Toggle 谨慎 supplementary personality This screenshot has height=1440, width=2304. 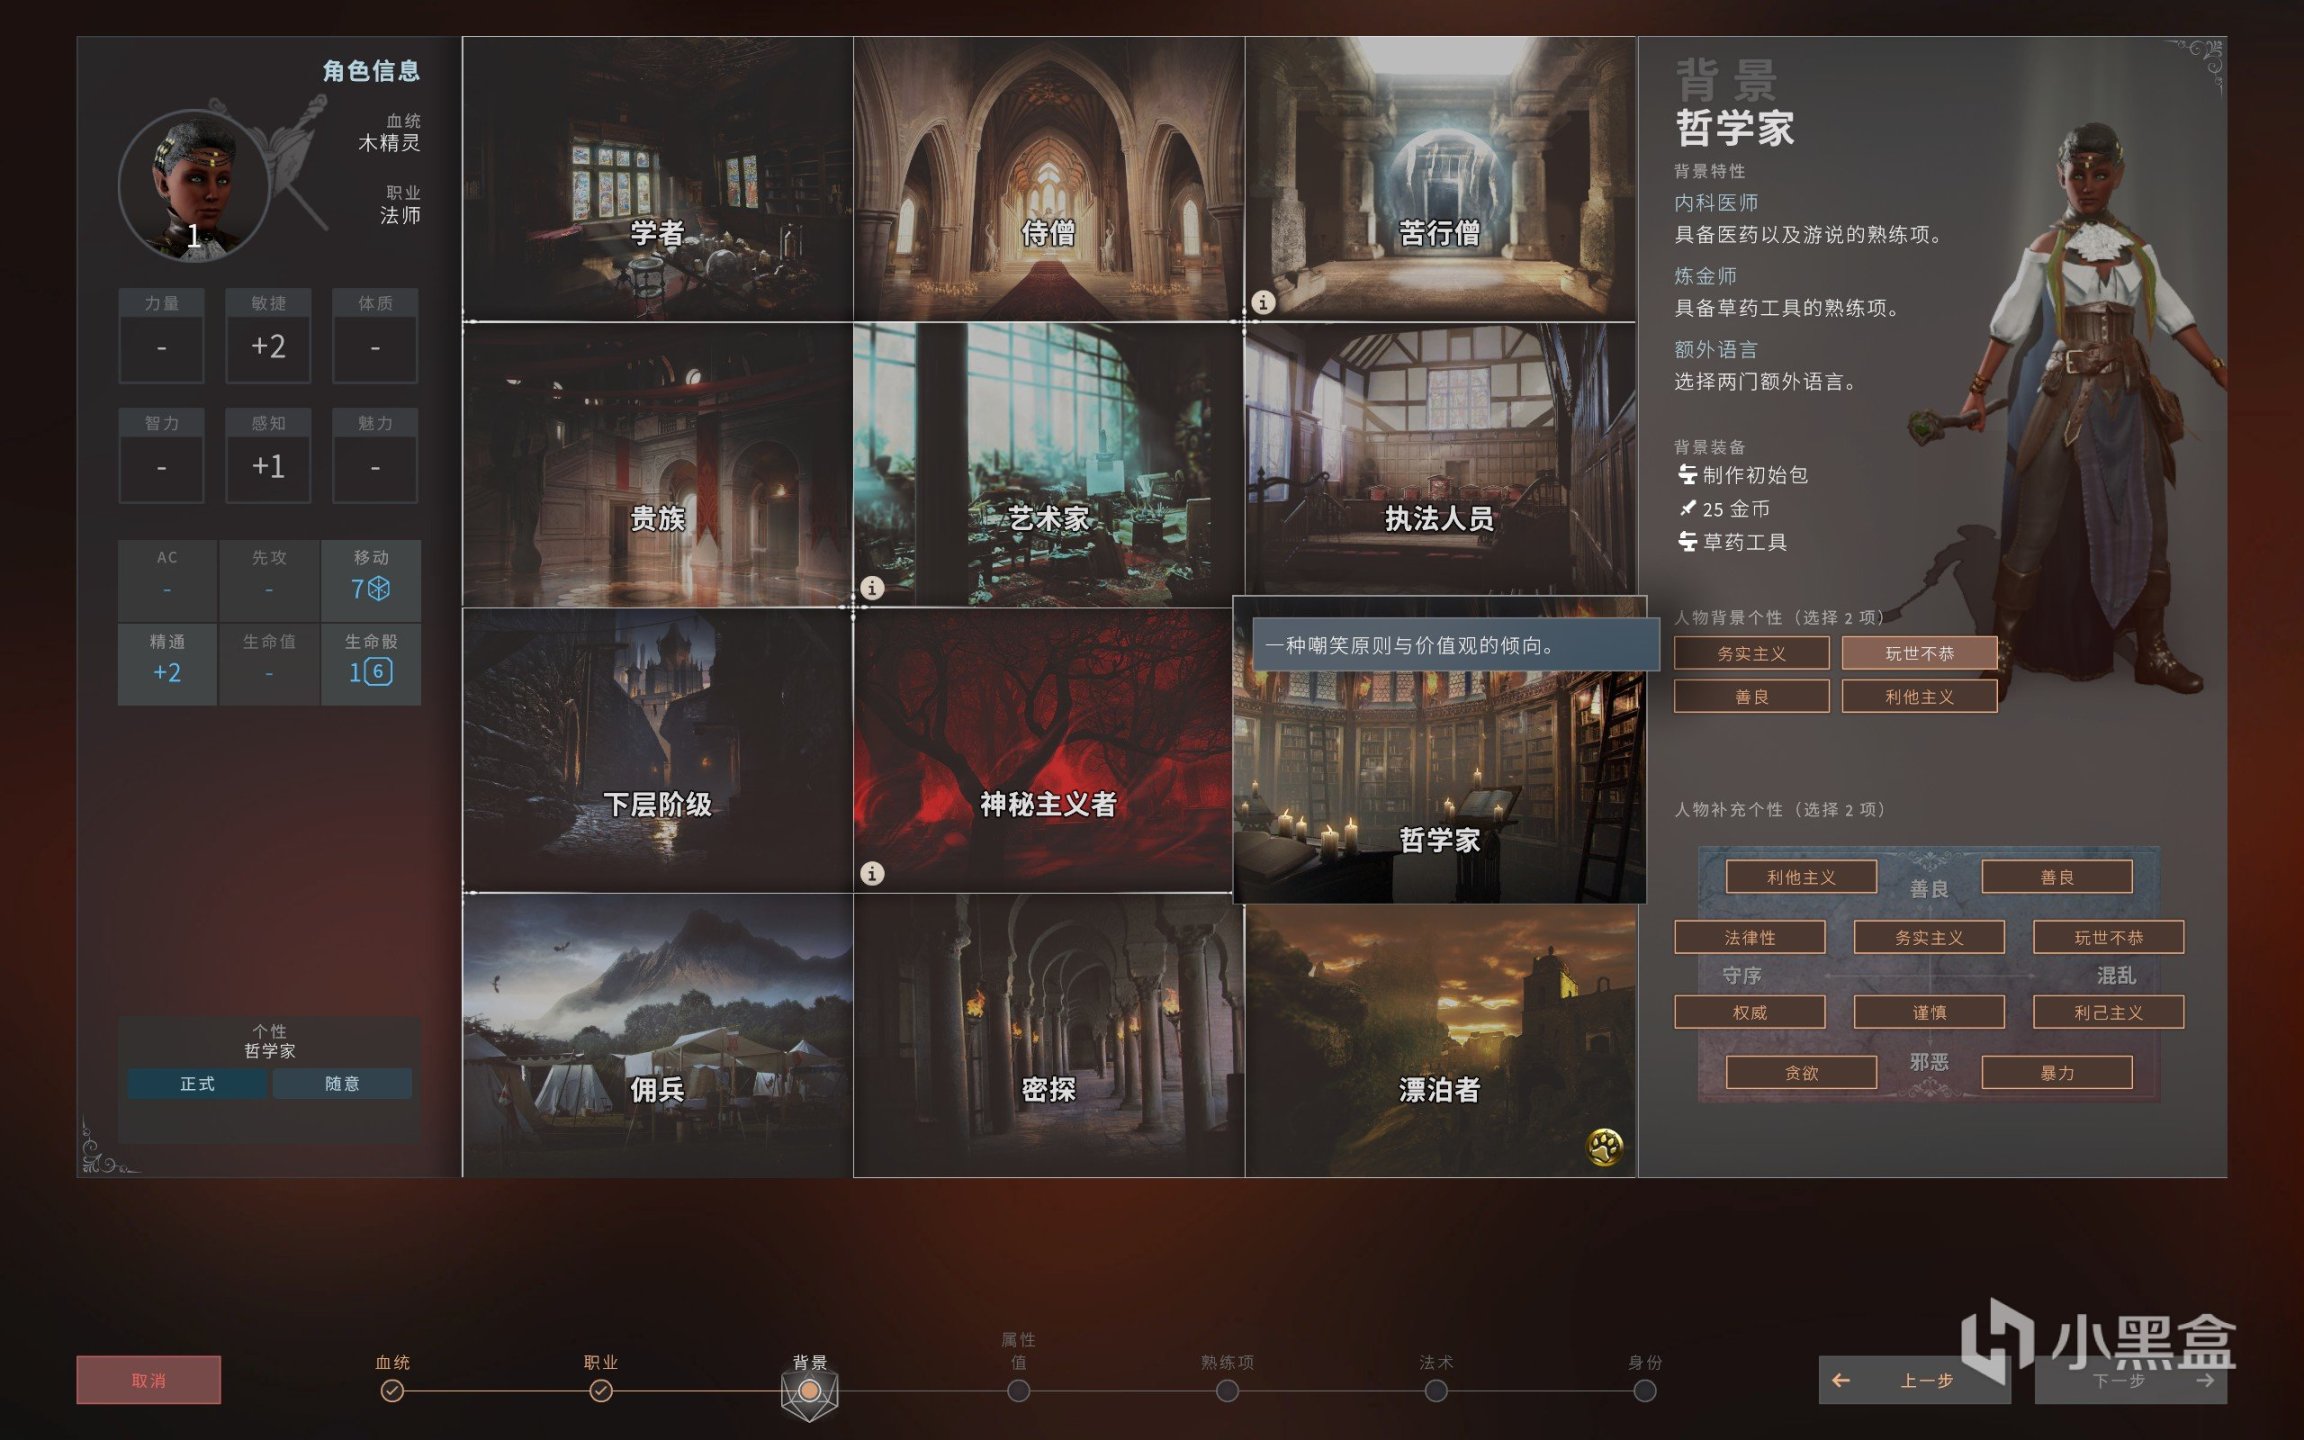pos(1929,1012)
